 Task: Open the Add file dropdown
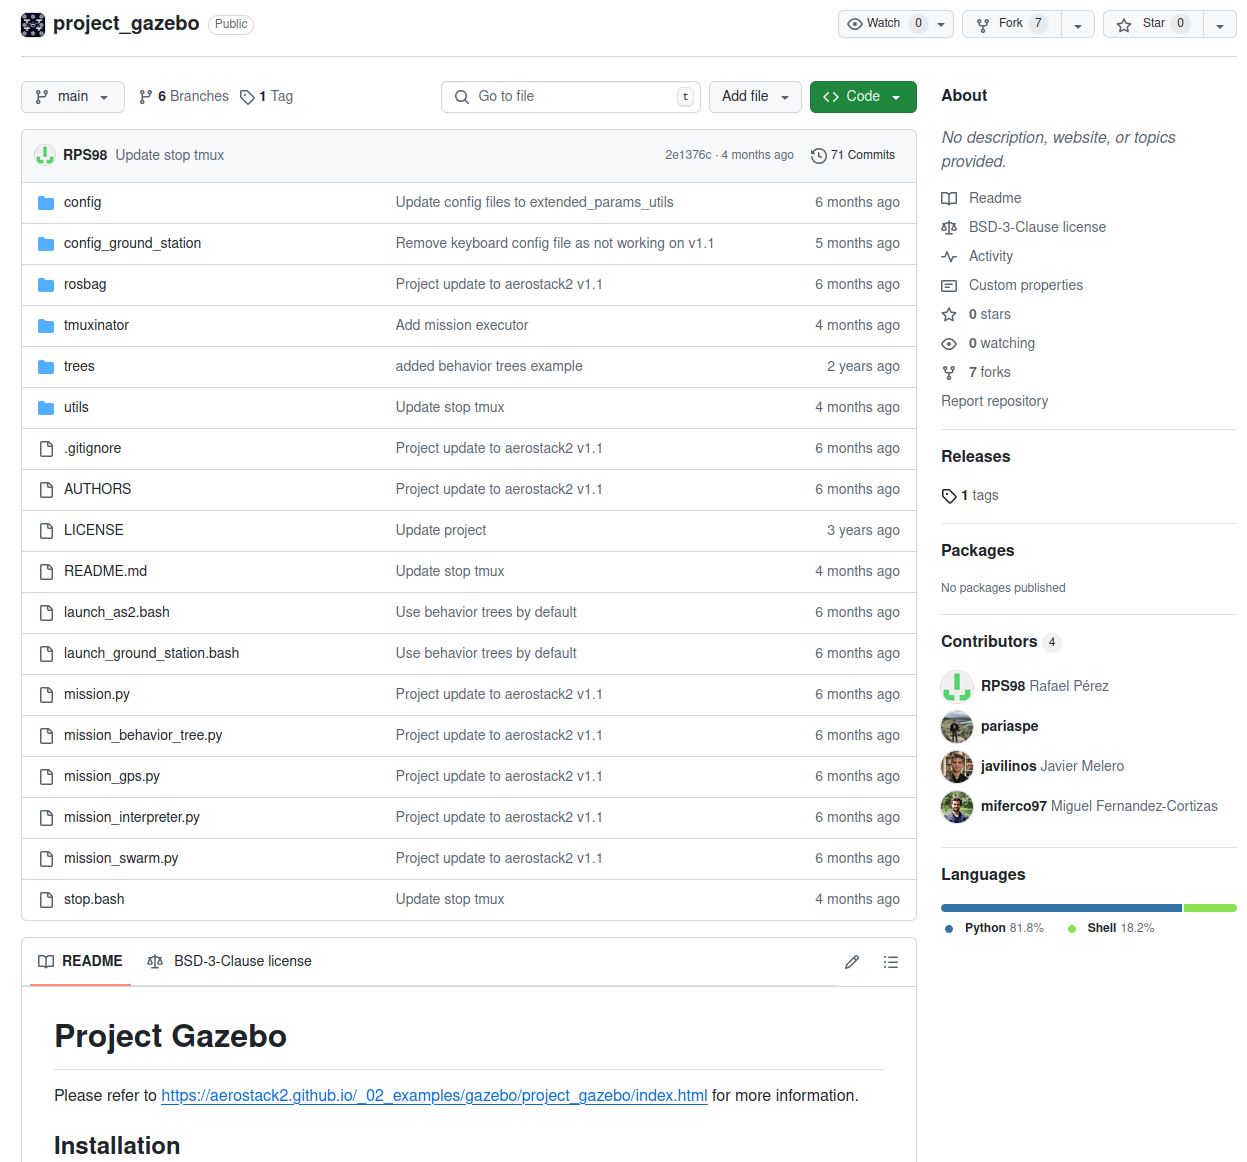click(x=755, y=97)
